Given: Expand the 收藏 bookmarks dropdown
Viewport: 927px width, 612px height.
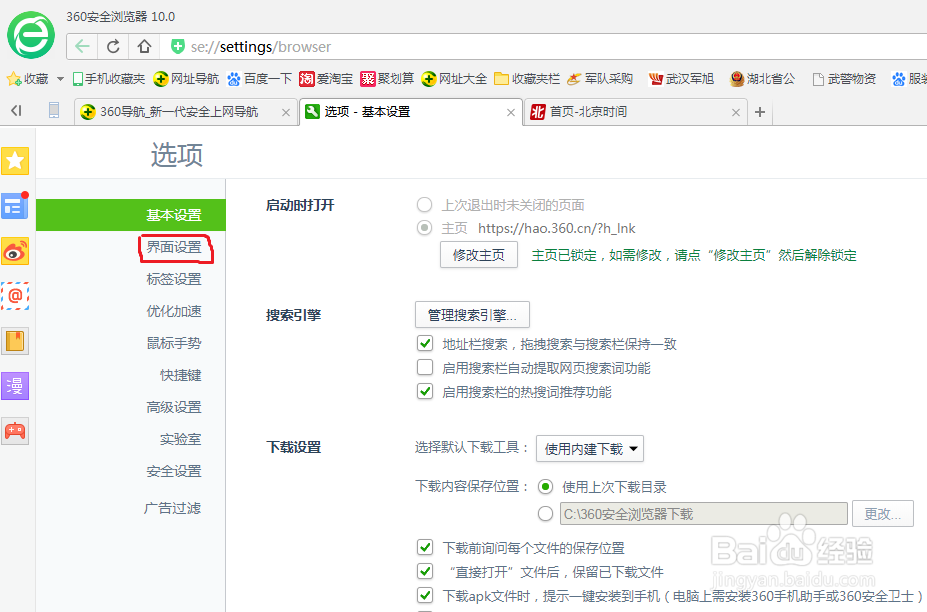Looking at the screenshot, I should click(59, 78).
